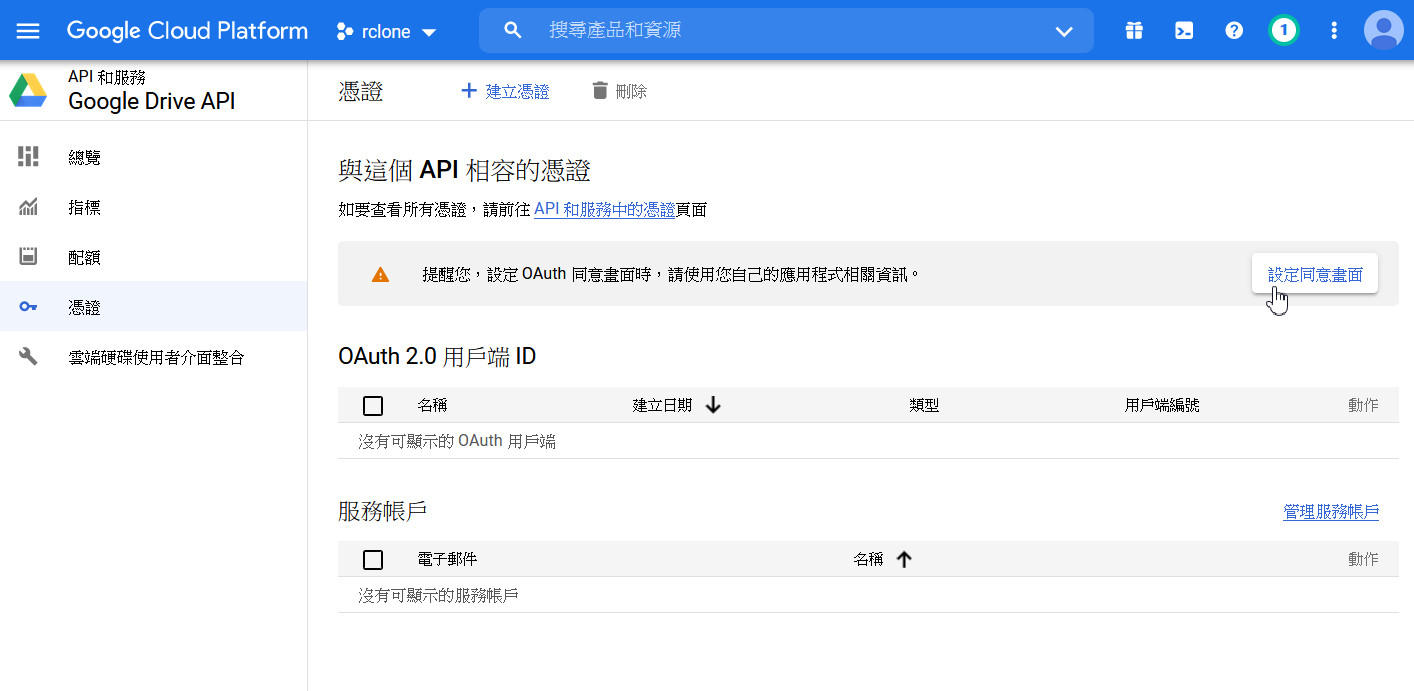This screenshot has width=1414, height=691.
Task: Click the gift free trial icon
Action: click(x=1133, y=31)
